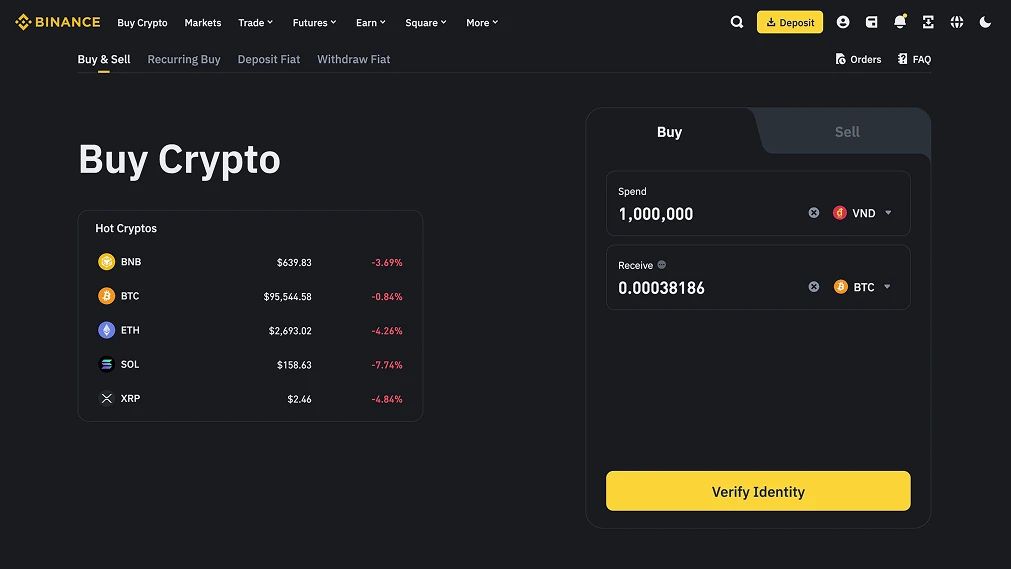Image resolution: width=1011 pixels, height=569 pixels.
Task: Switch to the Sell tab
Action: point(847,132)
